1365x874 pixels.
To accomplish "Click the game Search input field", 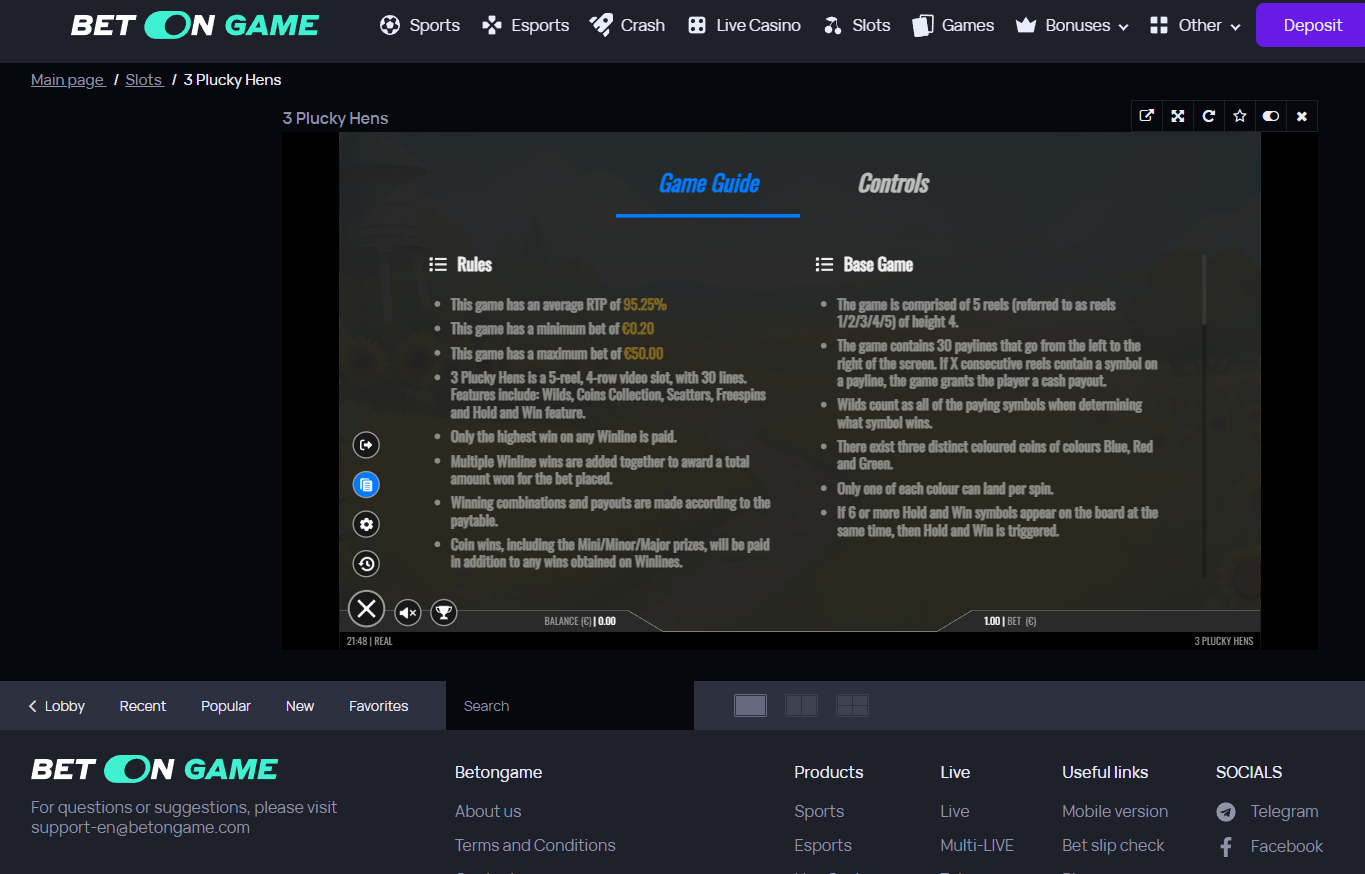I will tap(570, 706).
